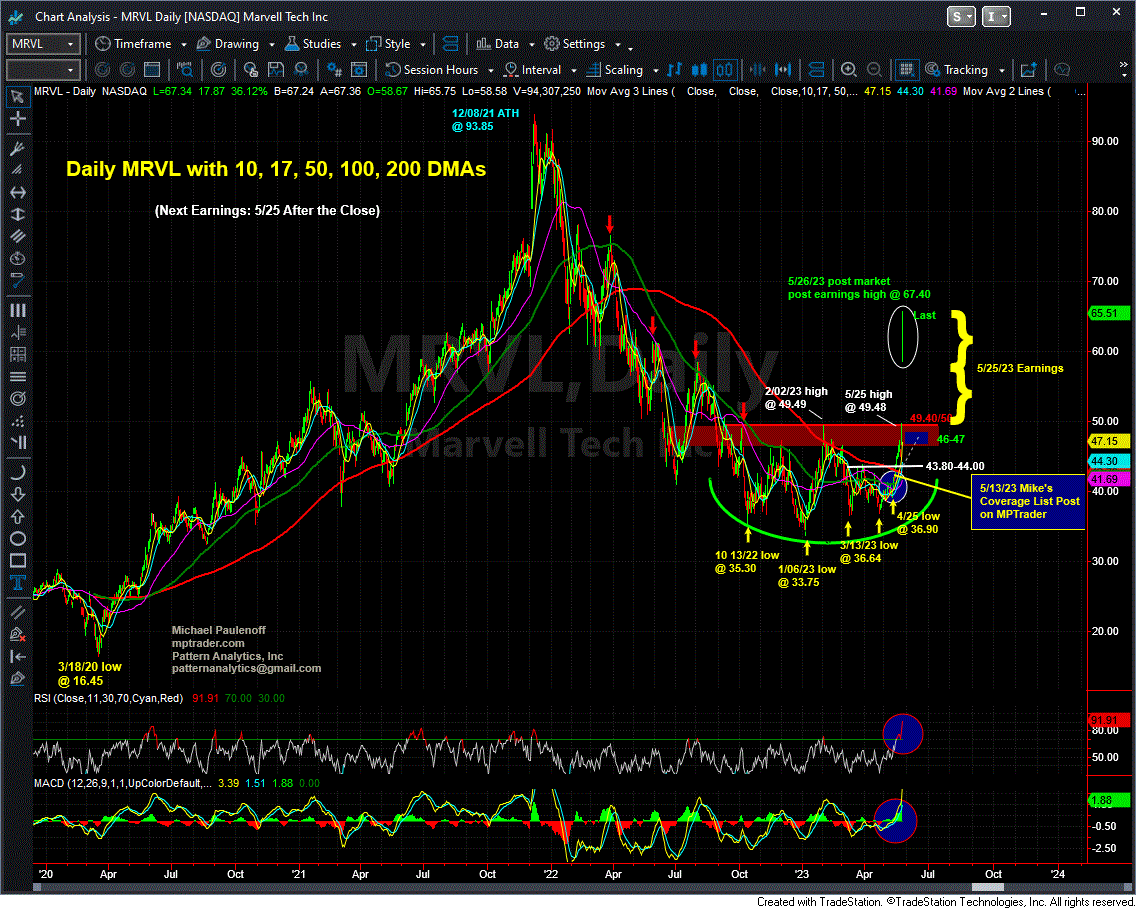This screenshot has width=1136, height=908.
Task: Click the 'Daily MRVL with 10, 17, 50, 100, 200 DMAs' title text
Action: point(276,169)
